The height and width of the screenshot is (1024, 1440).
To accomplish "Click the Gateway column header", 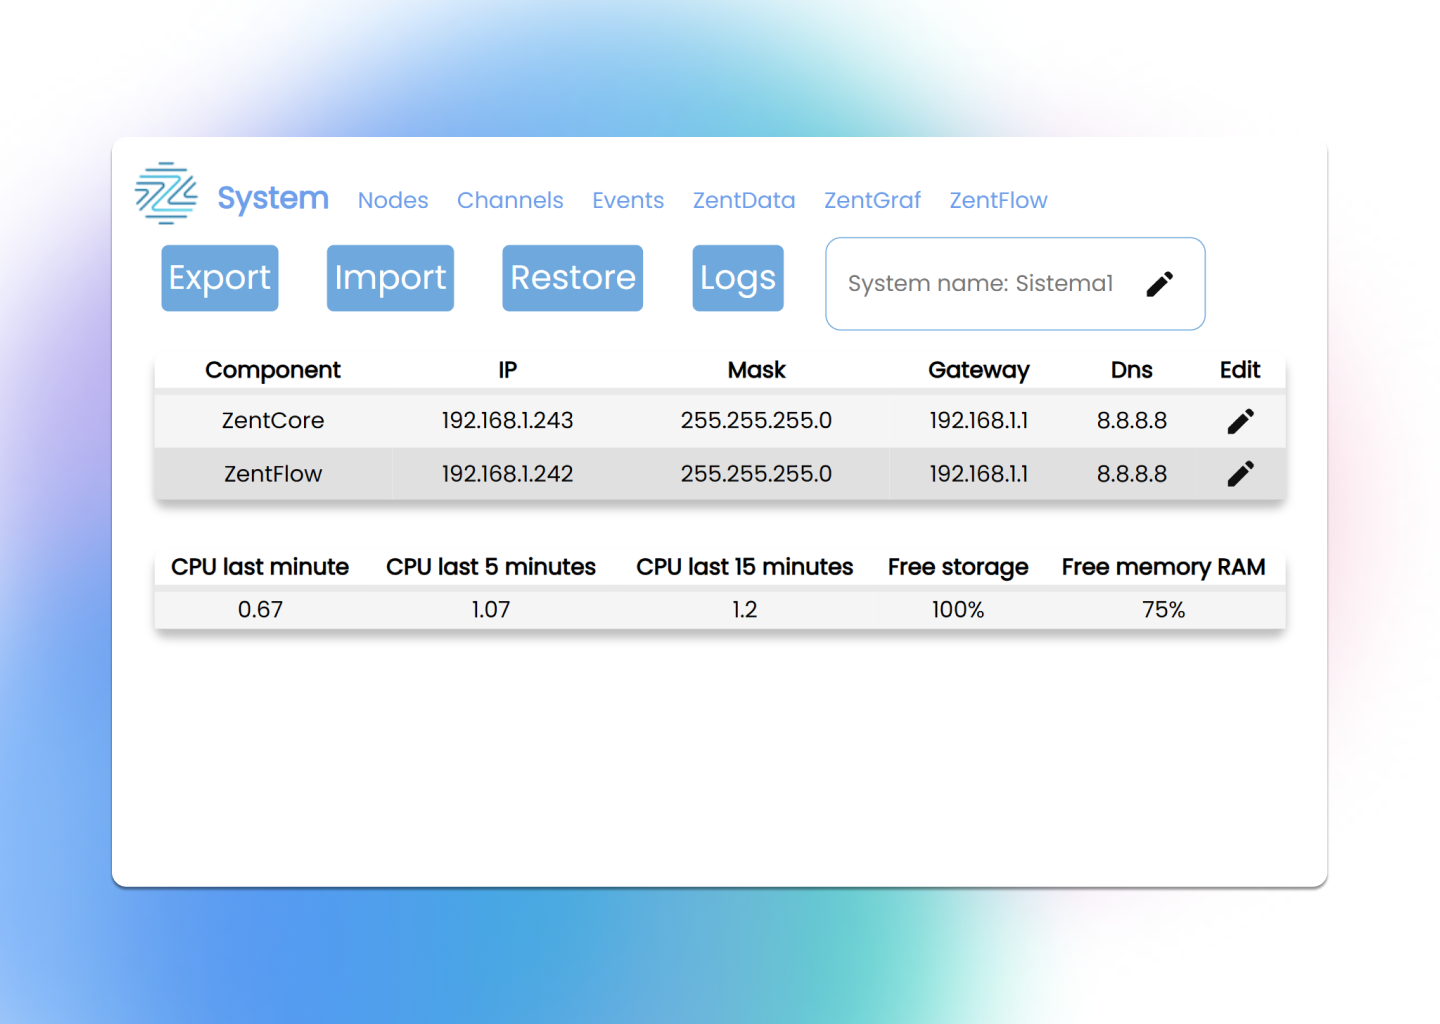I will point(979,370).
